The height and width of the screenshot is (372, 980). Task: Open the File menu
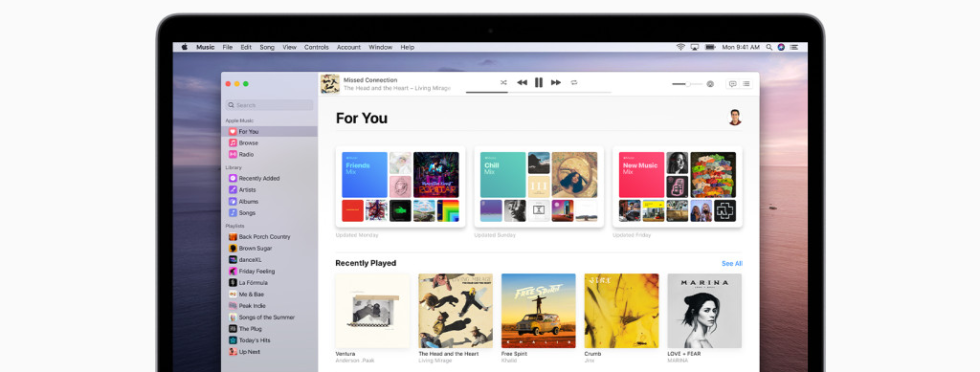[x=228, y=47]
